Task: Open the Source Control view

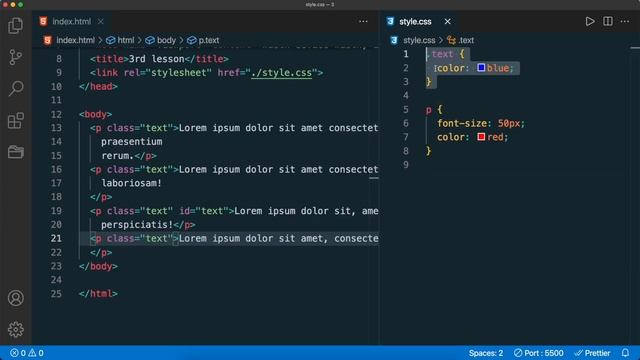Action: pyautogui.click(x=16, y=57)
